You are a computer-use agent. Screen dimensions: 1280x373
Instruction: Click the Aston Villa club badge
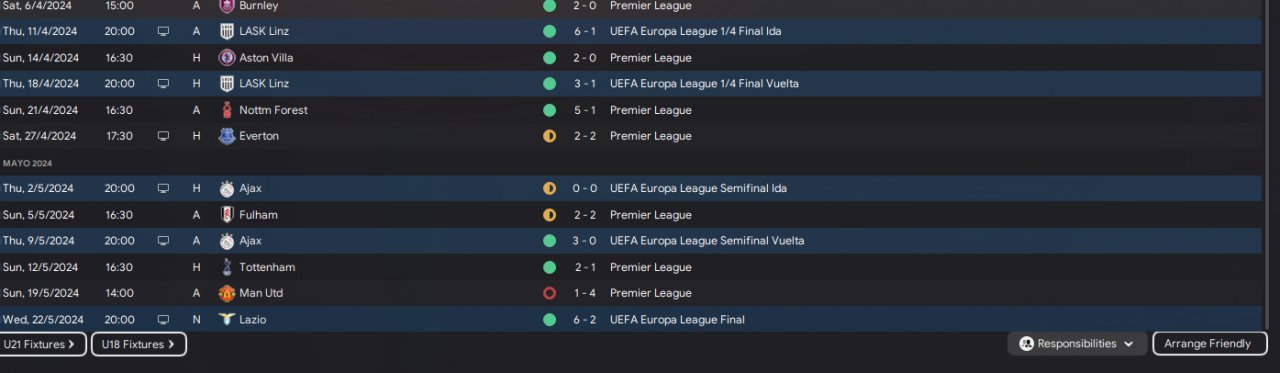pos(227,58)
